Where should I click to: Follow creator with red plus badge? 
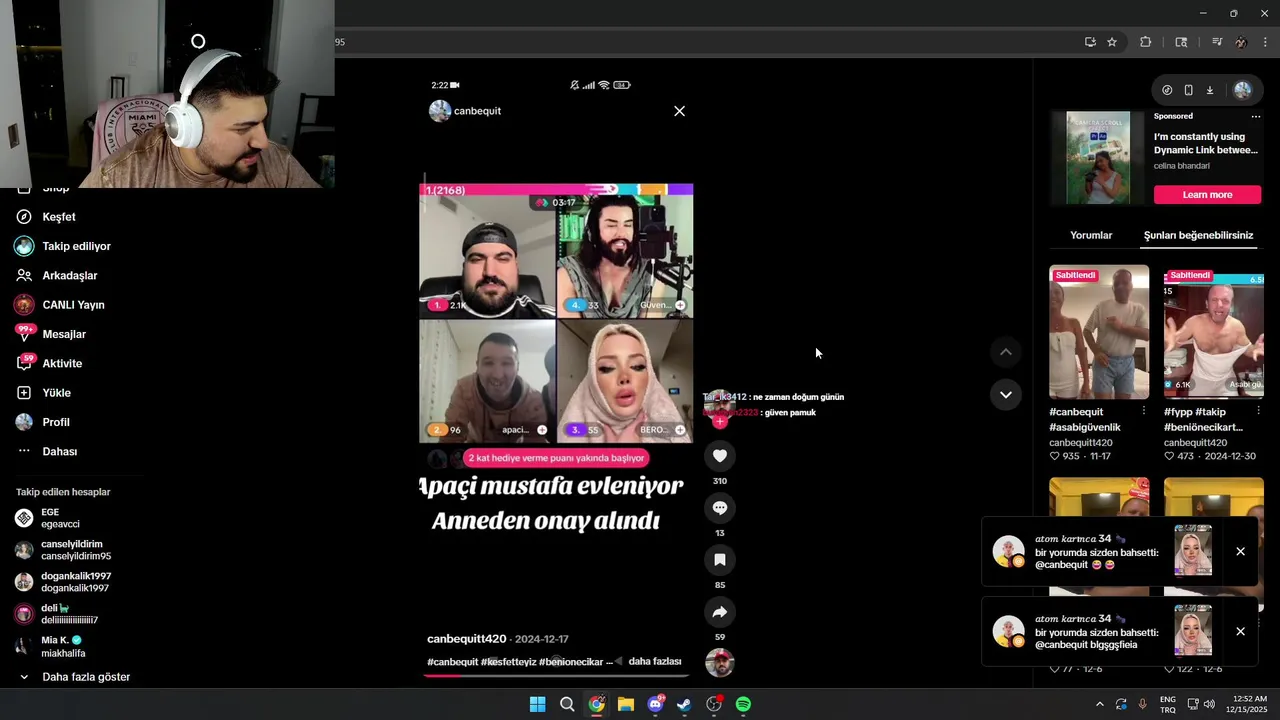(719, 421)
